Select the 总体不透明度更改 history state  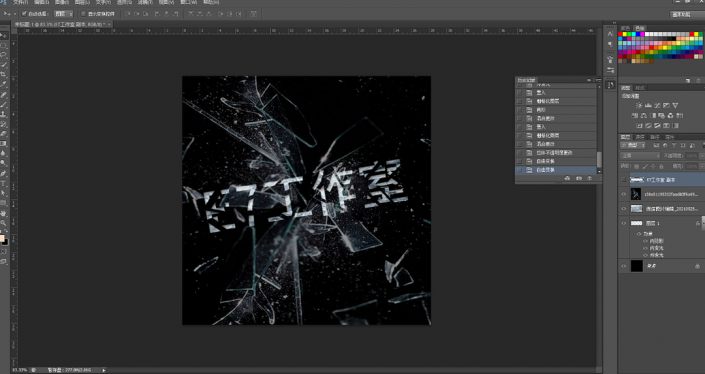pos(556,153)
